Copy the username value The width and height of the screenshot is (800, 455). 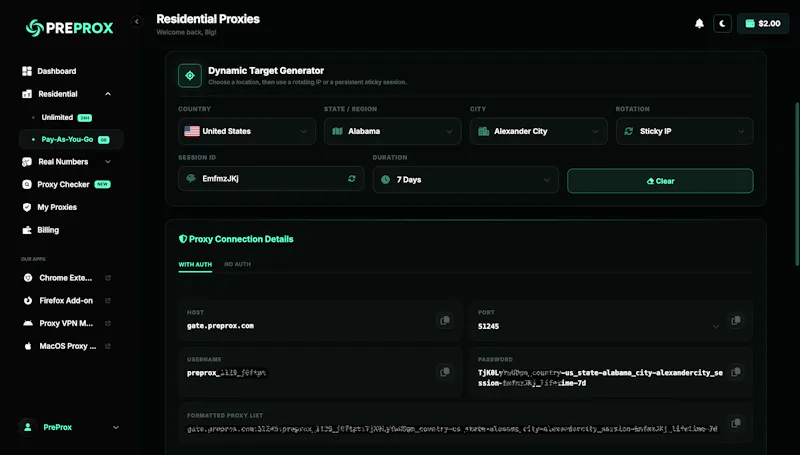pyautogui.click(x=445, y=372)
